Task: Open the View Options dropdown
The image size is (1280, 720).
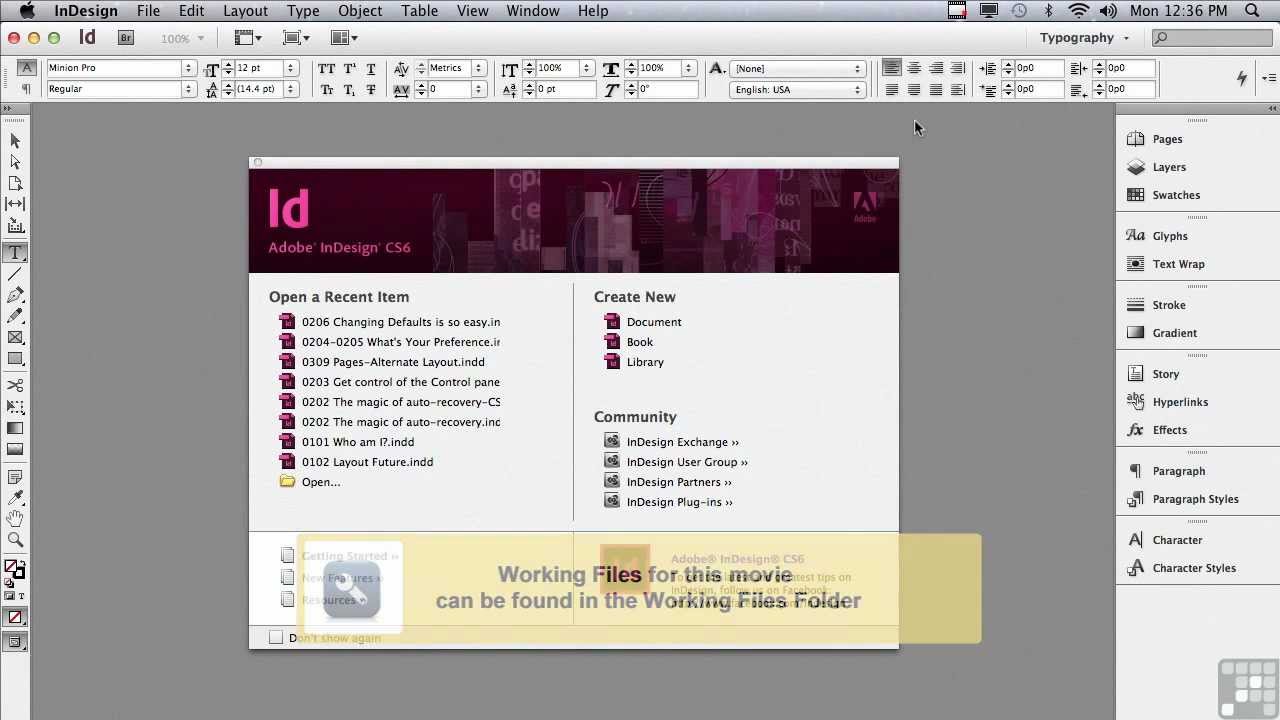Action: pyautogui.click(x=247, y=38)
